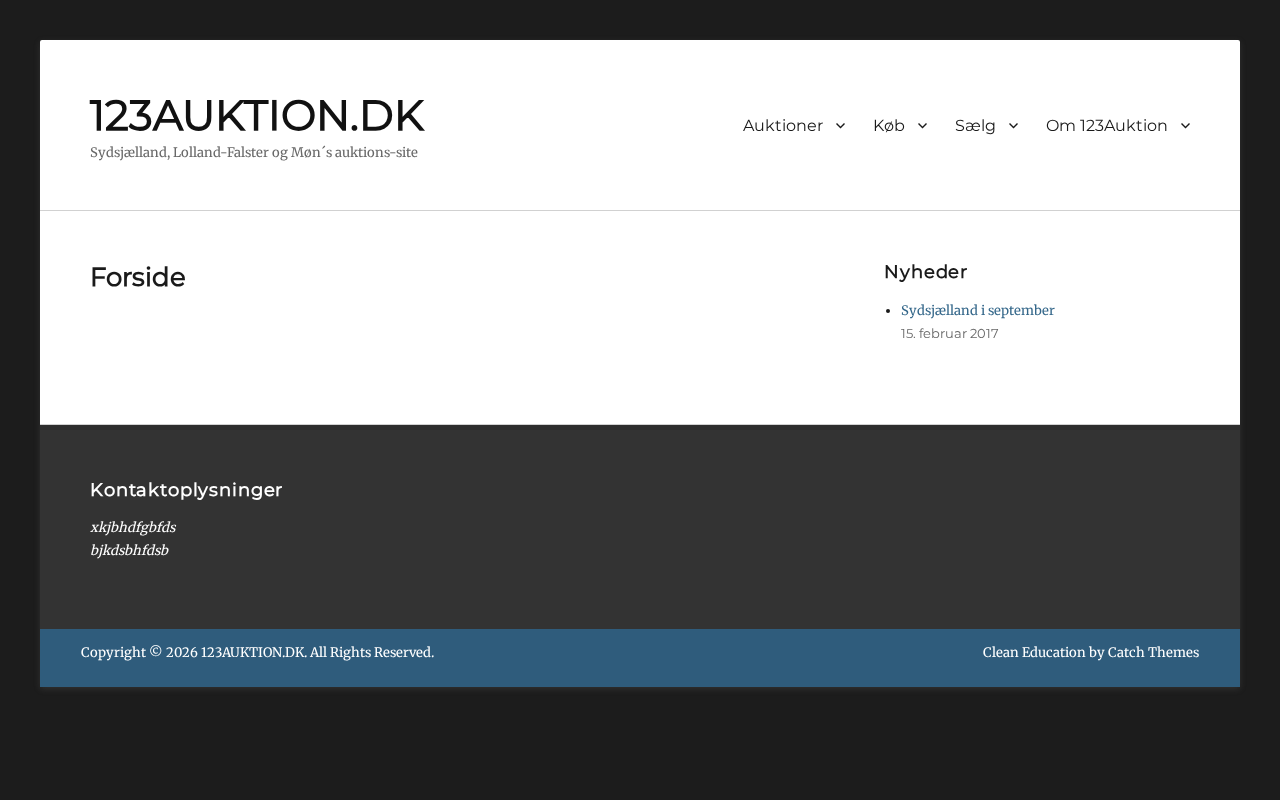Click the bjkdsbhfdsb contact text

[129, 551]
